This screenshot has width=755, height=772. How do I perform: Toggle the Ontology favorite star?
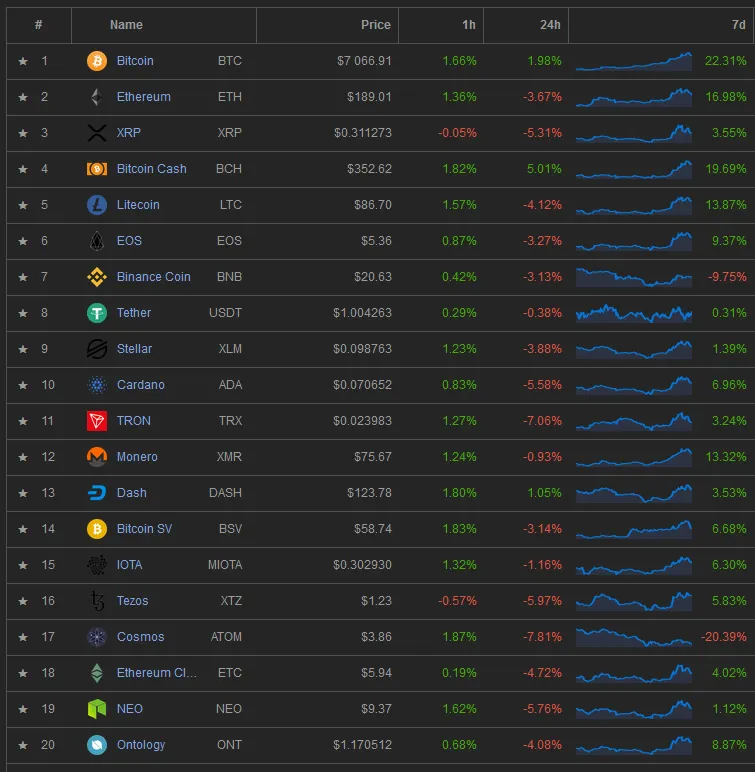(x=23, y=745)
